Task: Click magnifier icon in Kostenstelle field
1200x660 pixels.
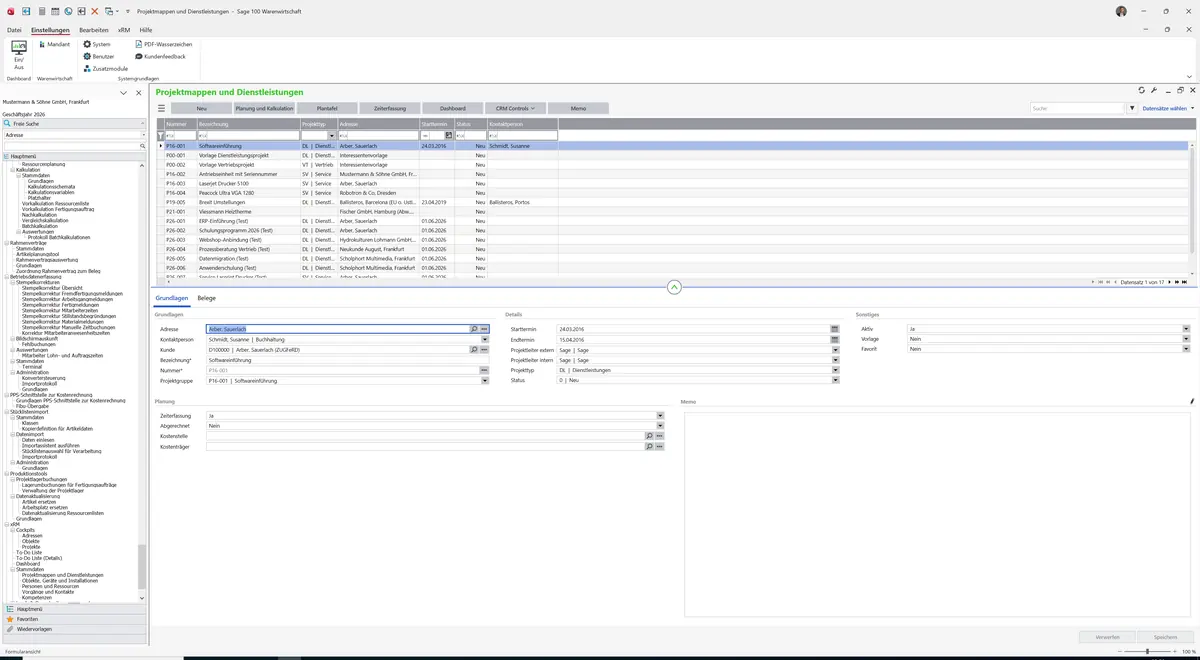Action: [x=649, y=436]
